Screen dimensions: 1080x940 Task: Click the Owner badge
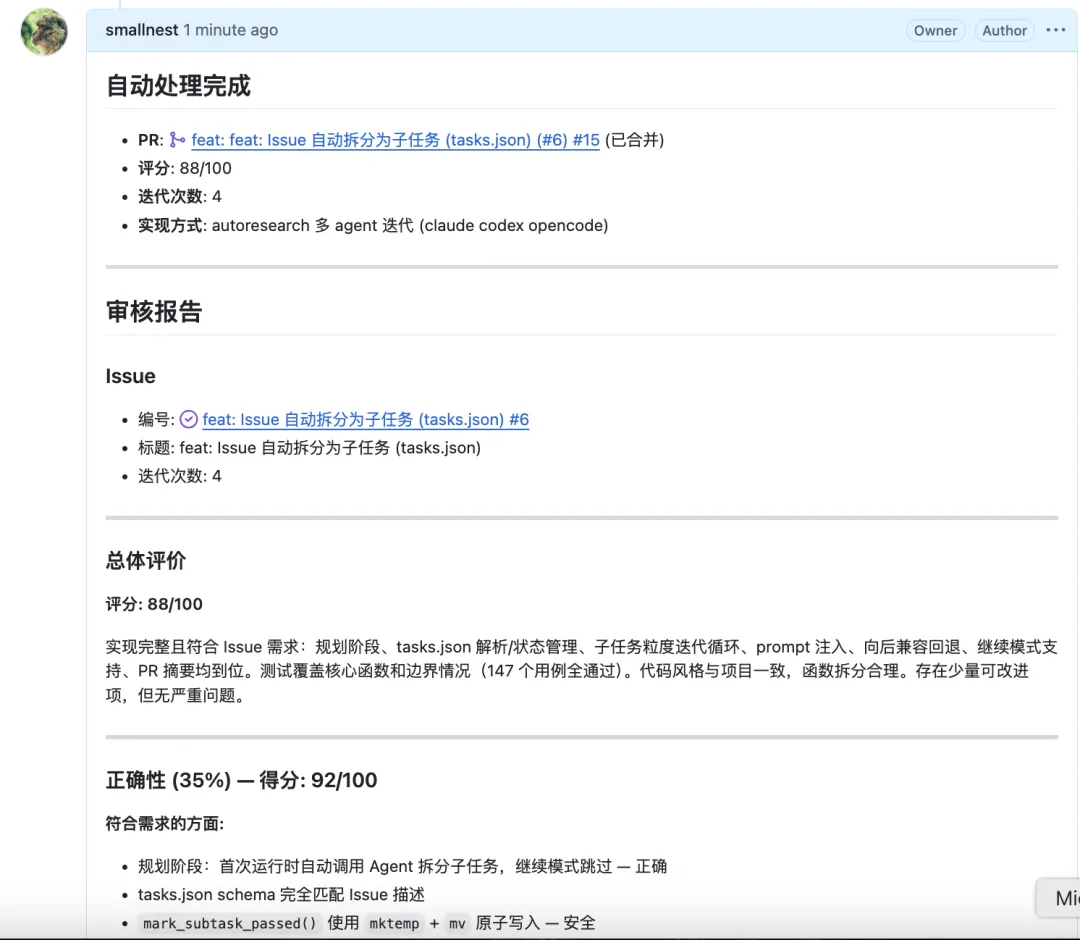coord(935,30)
